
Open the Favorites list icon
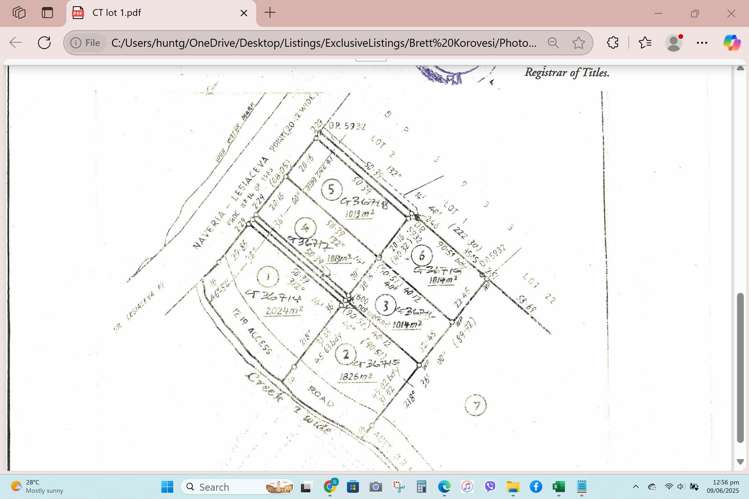point(645,43)
